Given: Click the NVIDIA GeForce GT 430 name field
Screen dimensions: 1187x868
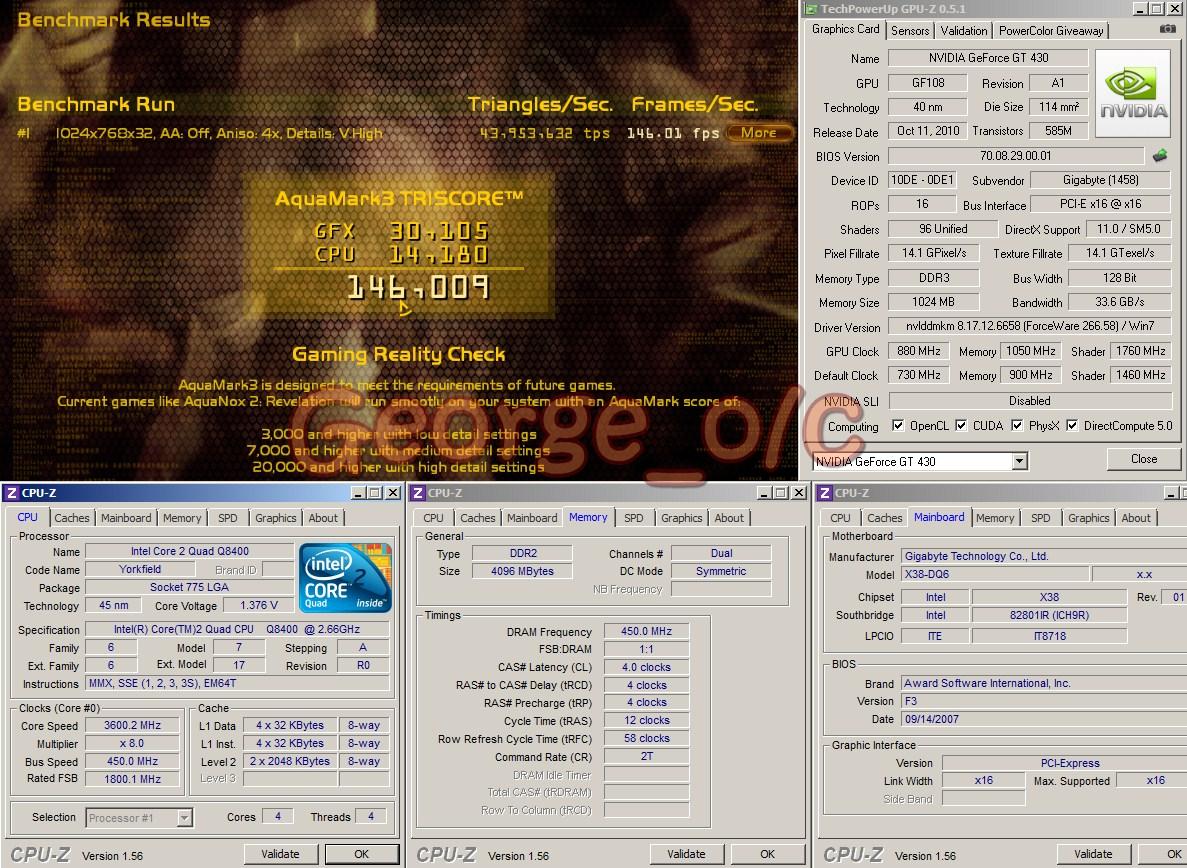Looking at the screenshot, I should pos(988,58).
